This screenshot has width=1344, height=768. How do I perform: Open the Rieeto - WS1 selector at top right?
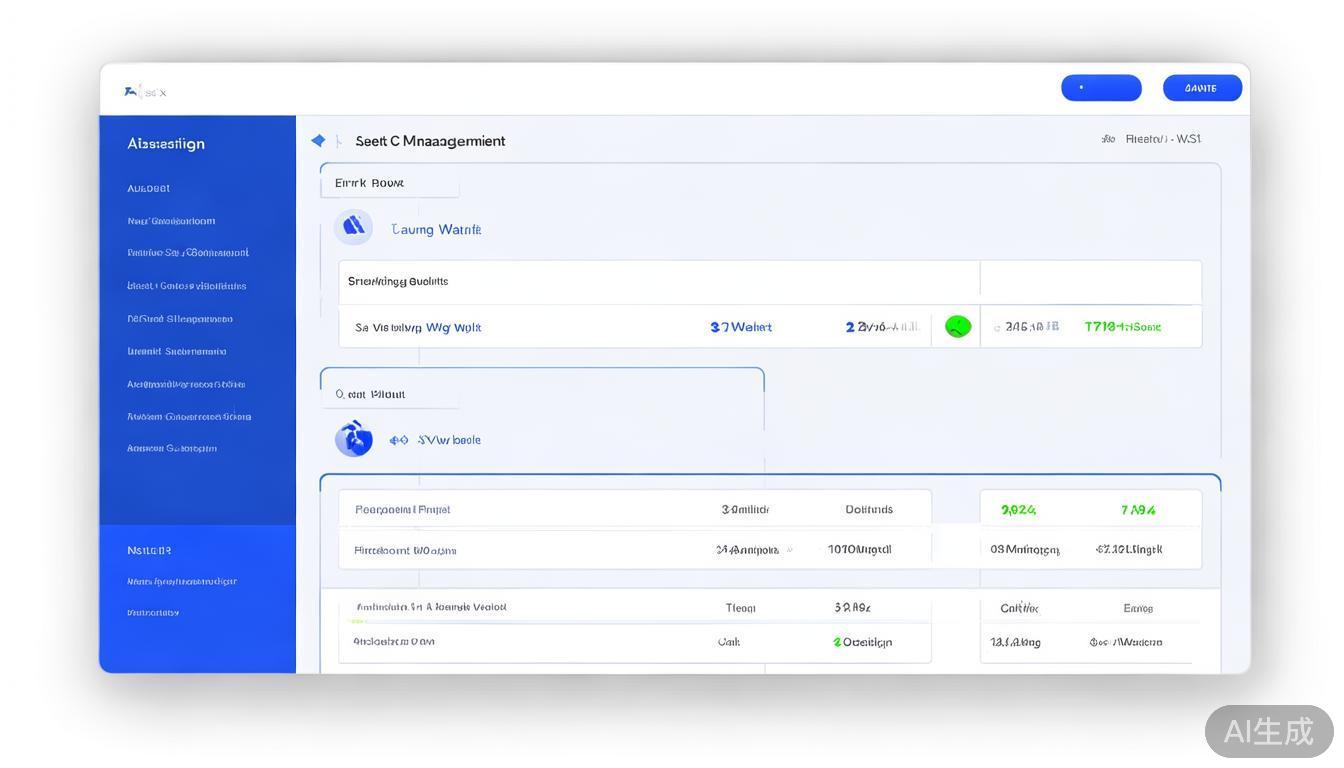tap(1162, 140)
